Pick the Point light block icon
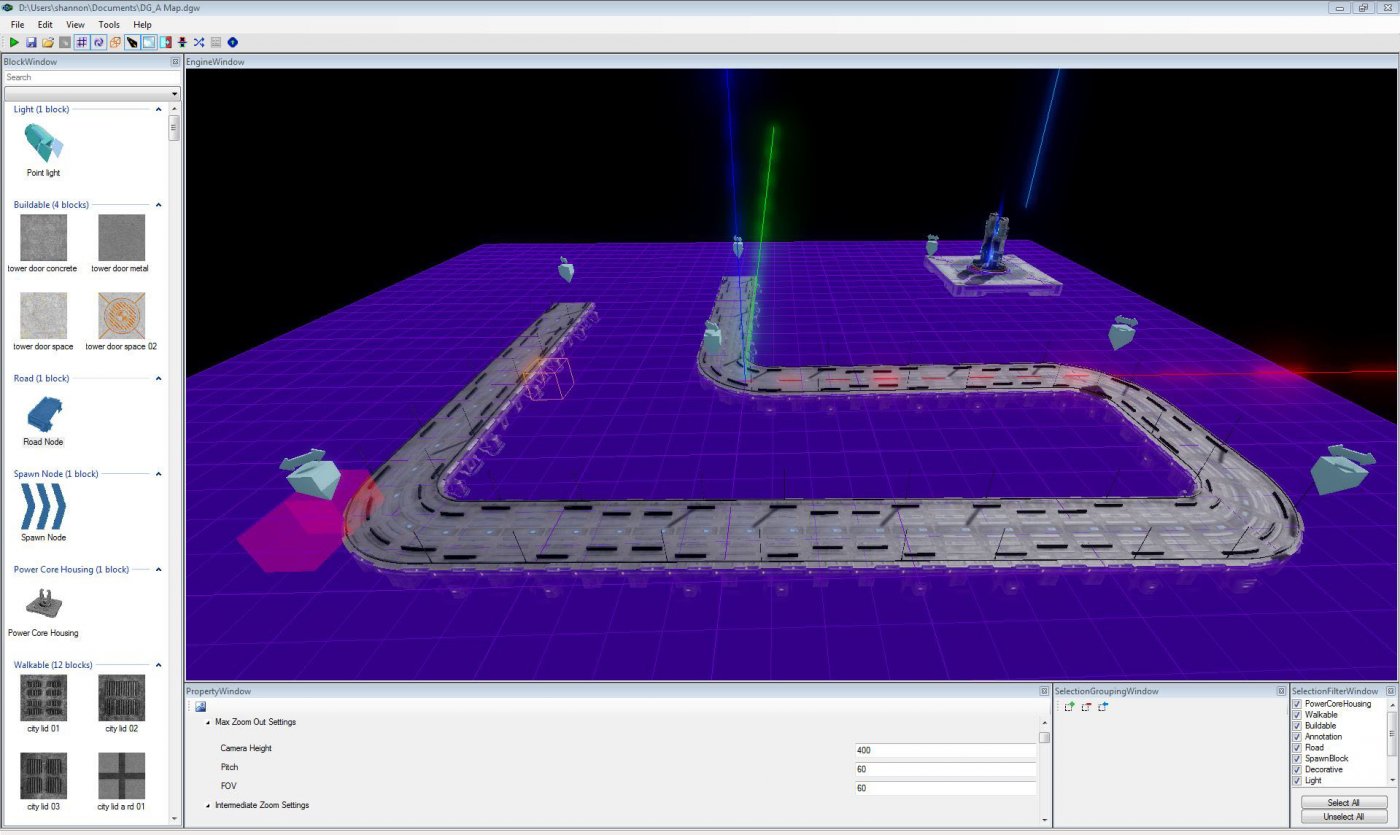The height and width of the screenshot is (835, 1400). coord(43,145)
